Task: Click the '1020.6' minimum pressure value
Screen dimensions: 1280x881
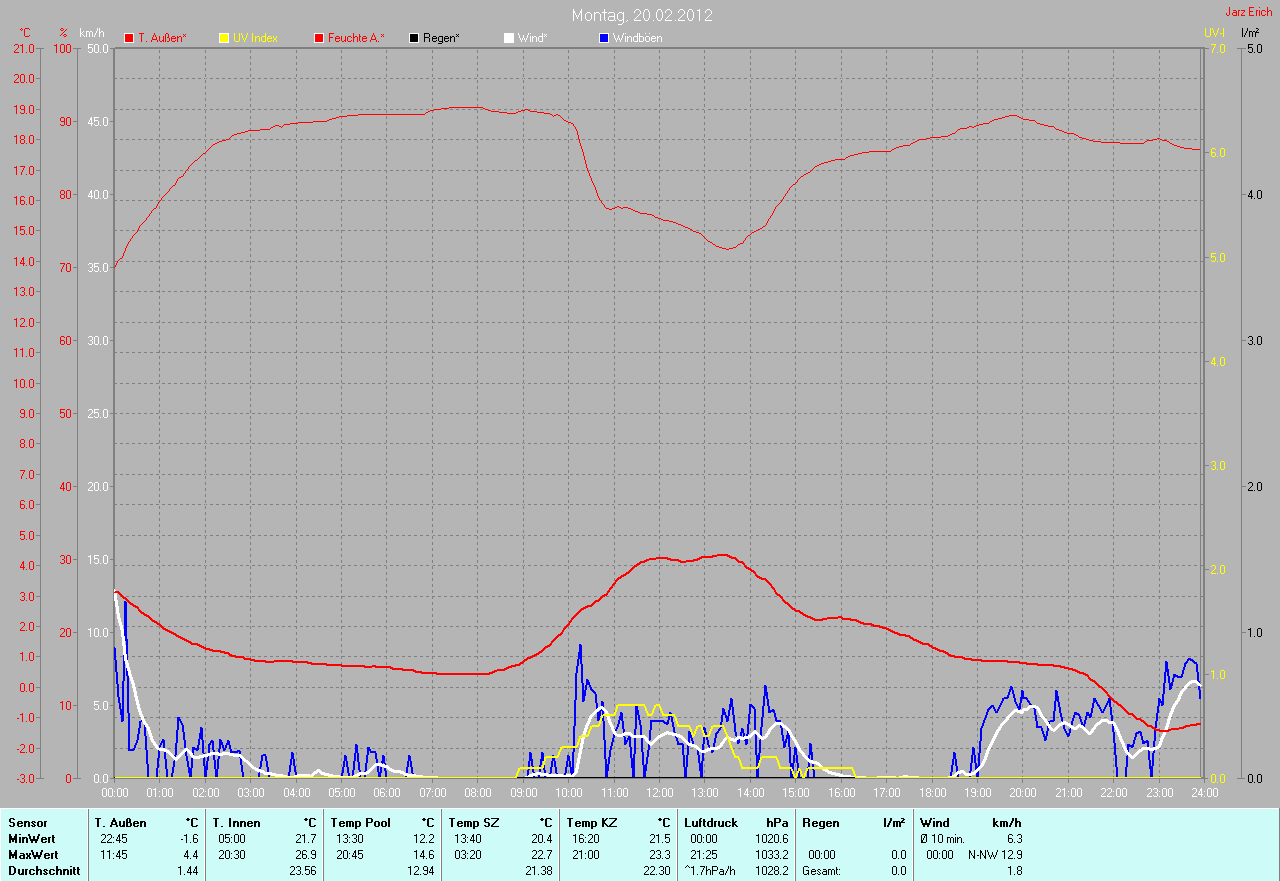Action: click(771, 839)
